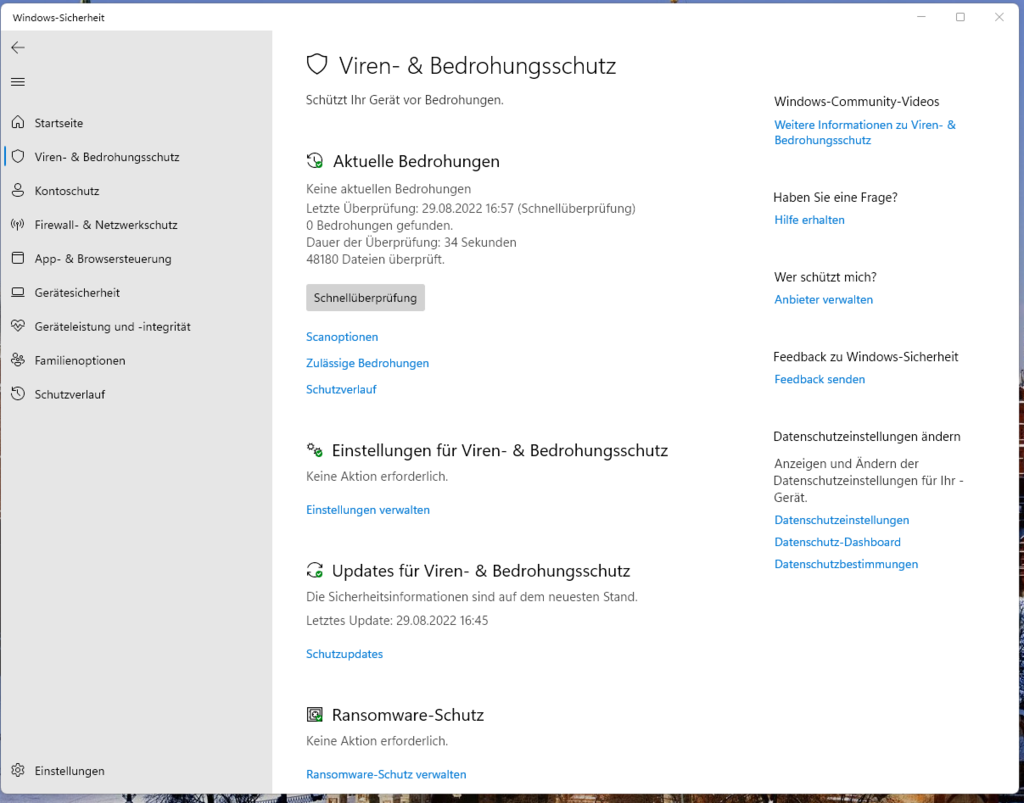Click the Kontoschutz person icon
Viewport: 1024px width, 803px height.
[x=18, y=190]
